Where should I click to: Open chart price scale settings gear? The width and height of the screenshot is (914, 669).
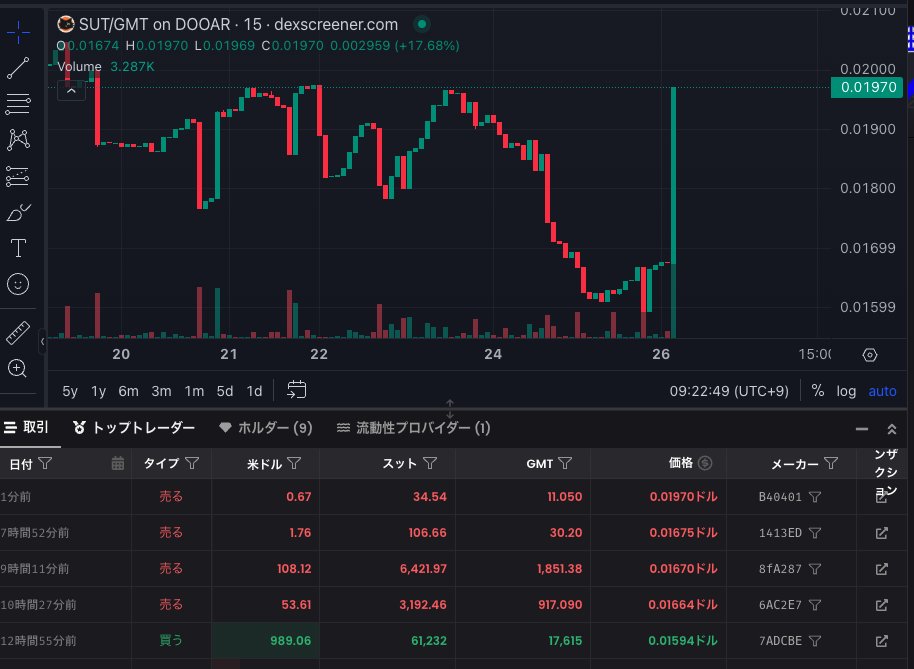tap(870, 355)
